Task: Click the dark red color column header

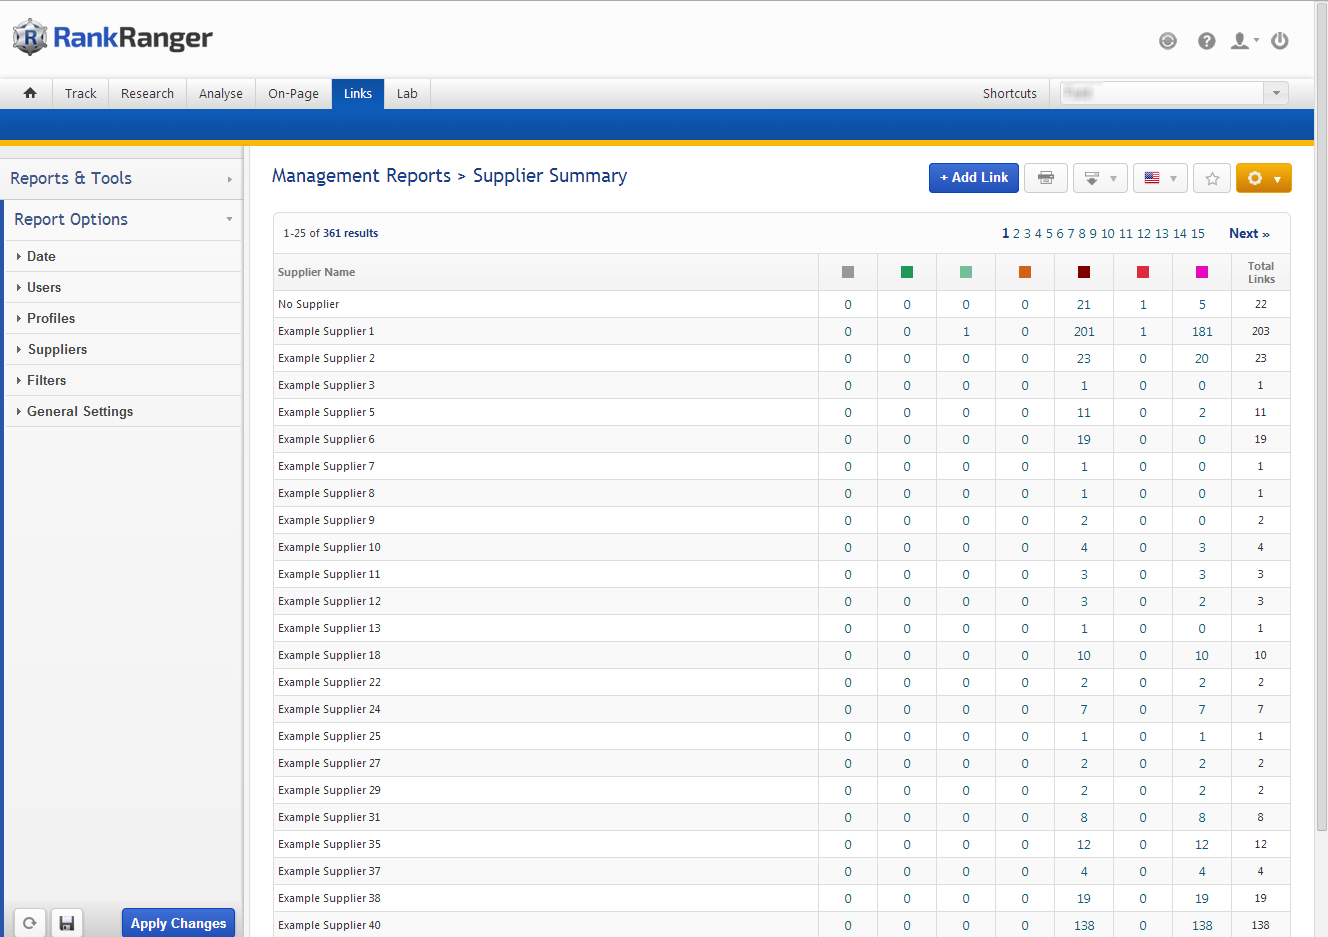Action: (1084, 272)
